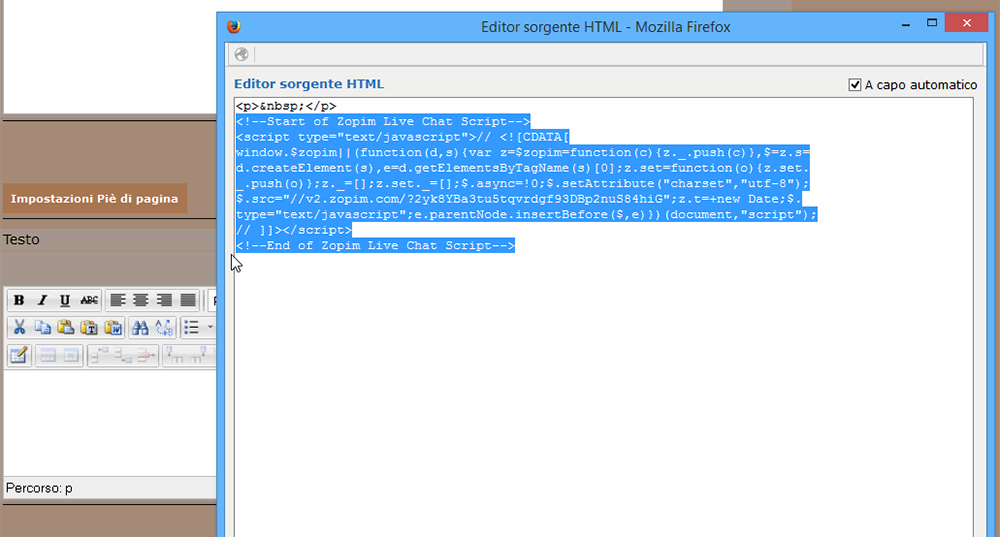
Task: Delete the table row icon
Action: (146, 355)
